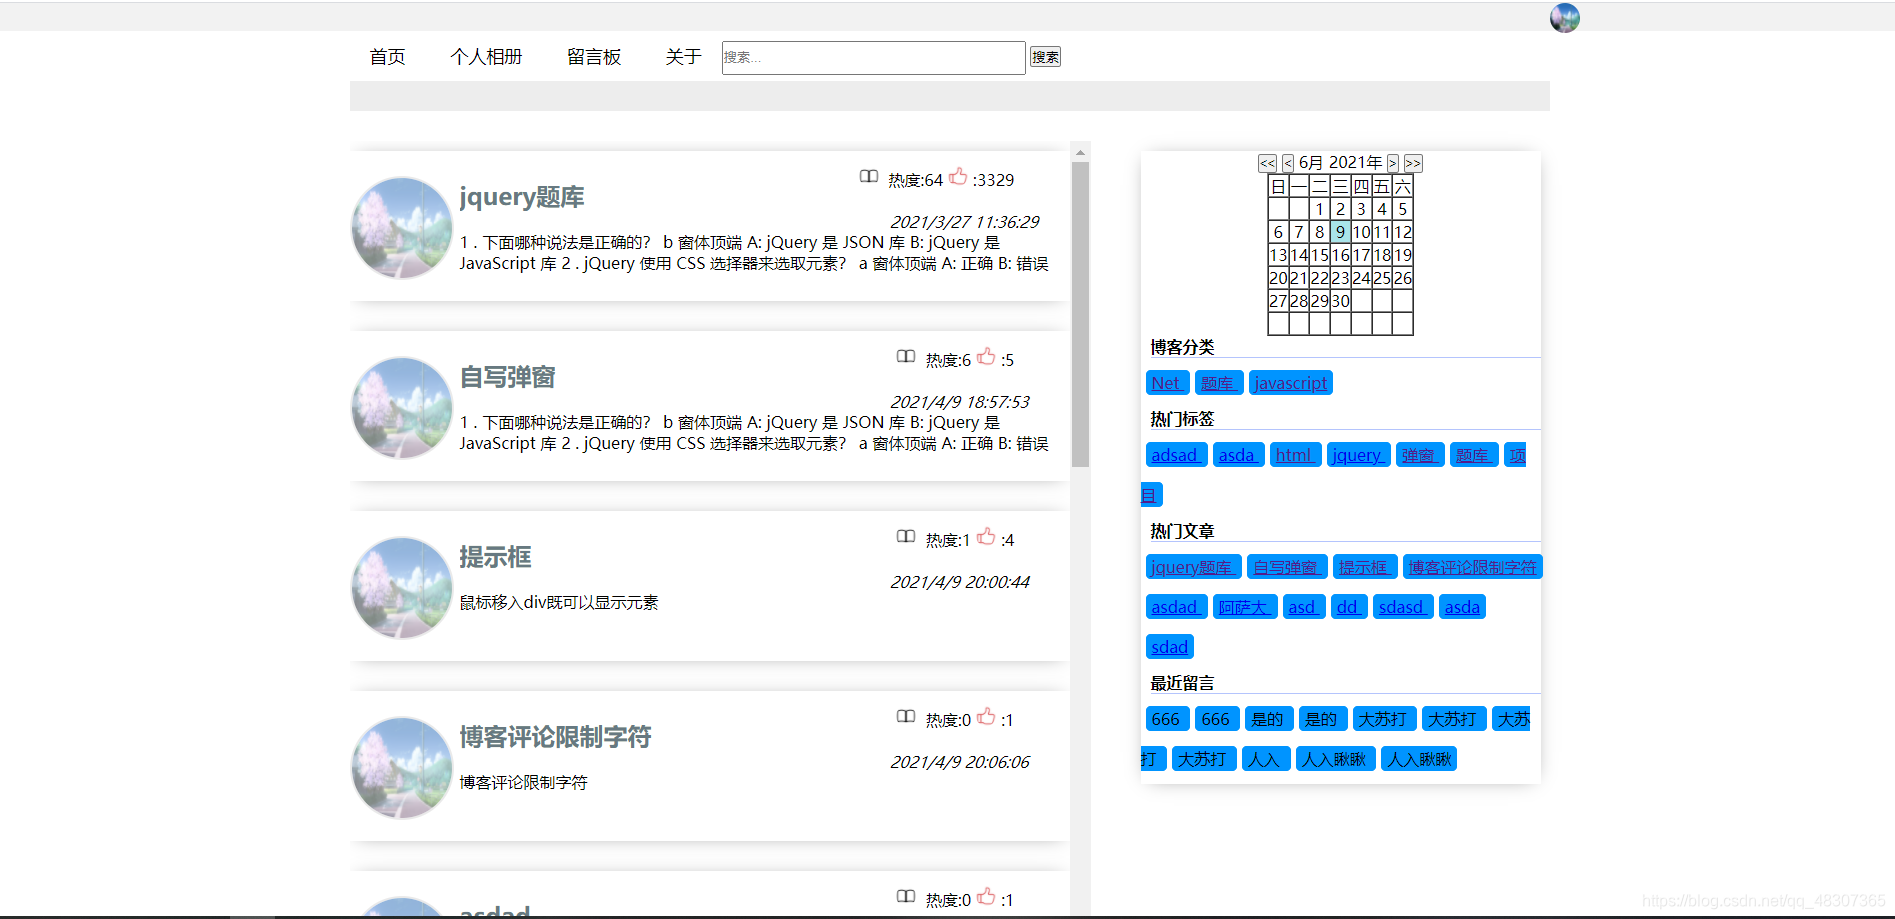Open the asd hot article
This screenshot has width=1895, height=919.
[1303, 607]
